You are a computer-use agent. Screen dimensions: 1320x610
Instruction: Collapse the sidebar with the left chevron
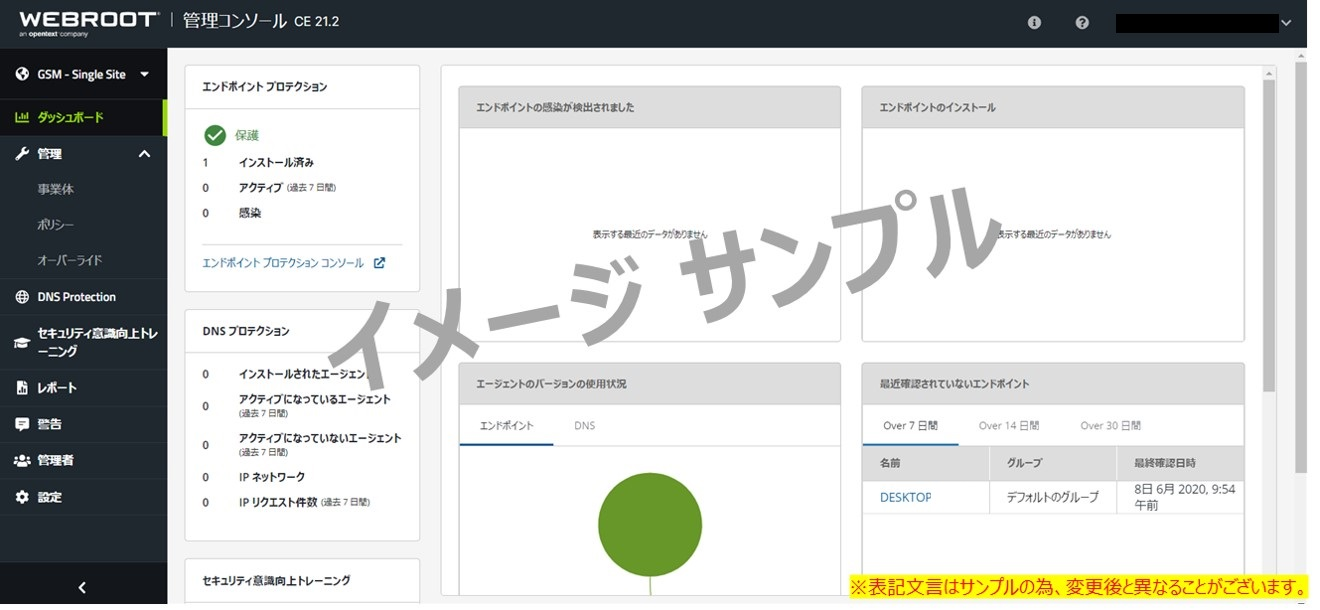click(x=83, y=588)
